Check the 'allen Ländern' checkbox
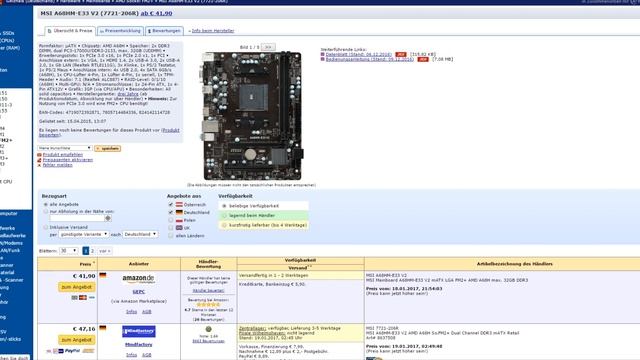This screenshot has height=360, width=640. click(x=171, y=236)
